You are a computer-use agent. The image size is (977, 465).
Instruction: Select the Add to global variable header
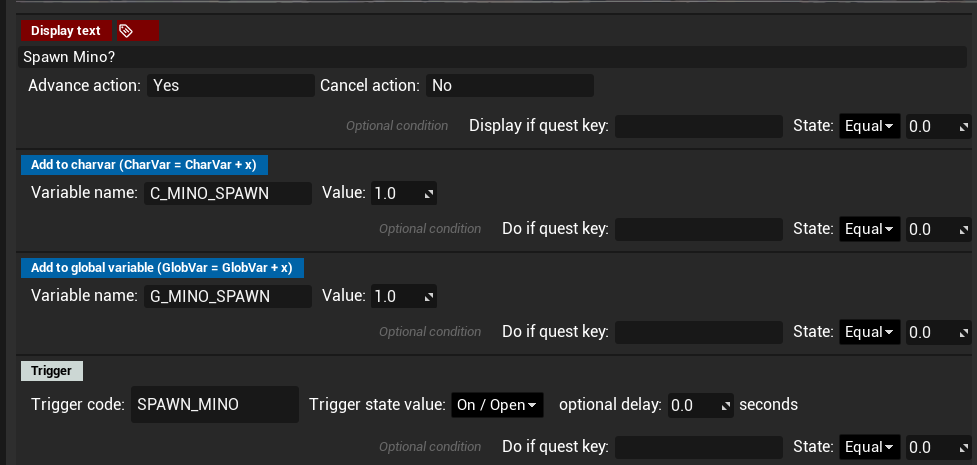coord(161,267)
